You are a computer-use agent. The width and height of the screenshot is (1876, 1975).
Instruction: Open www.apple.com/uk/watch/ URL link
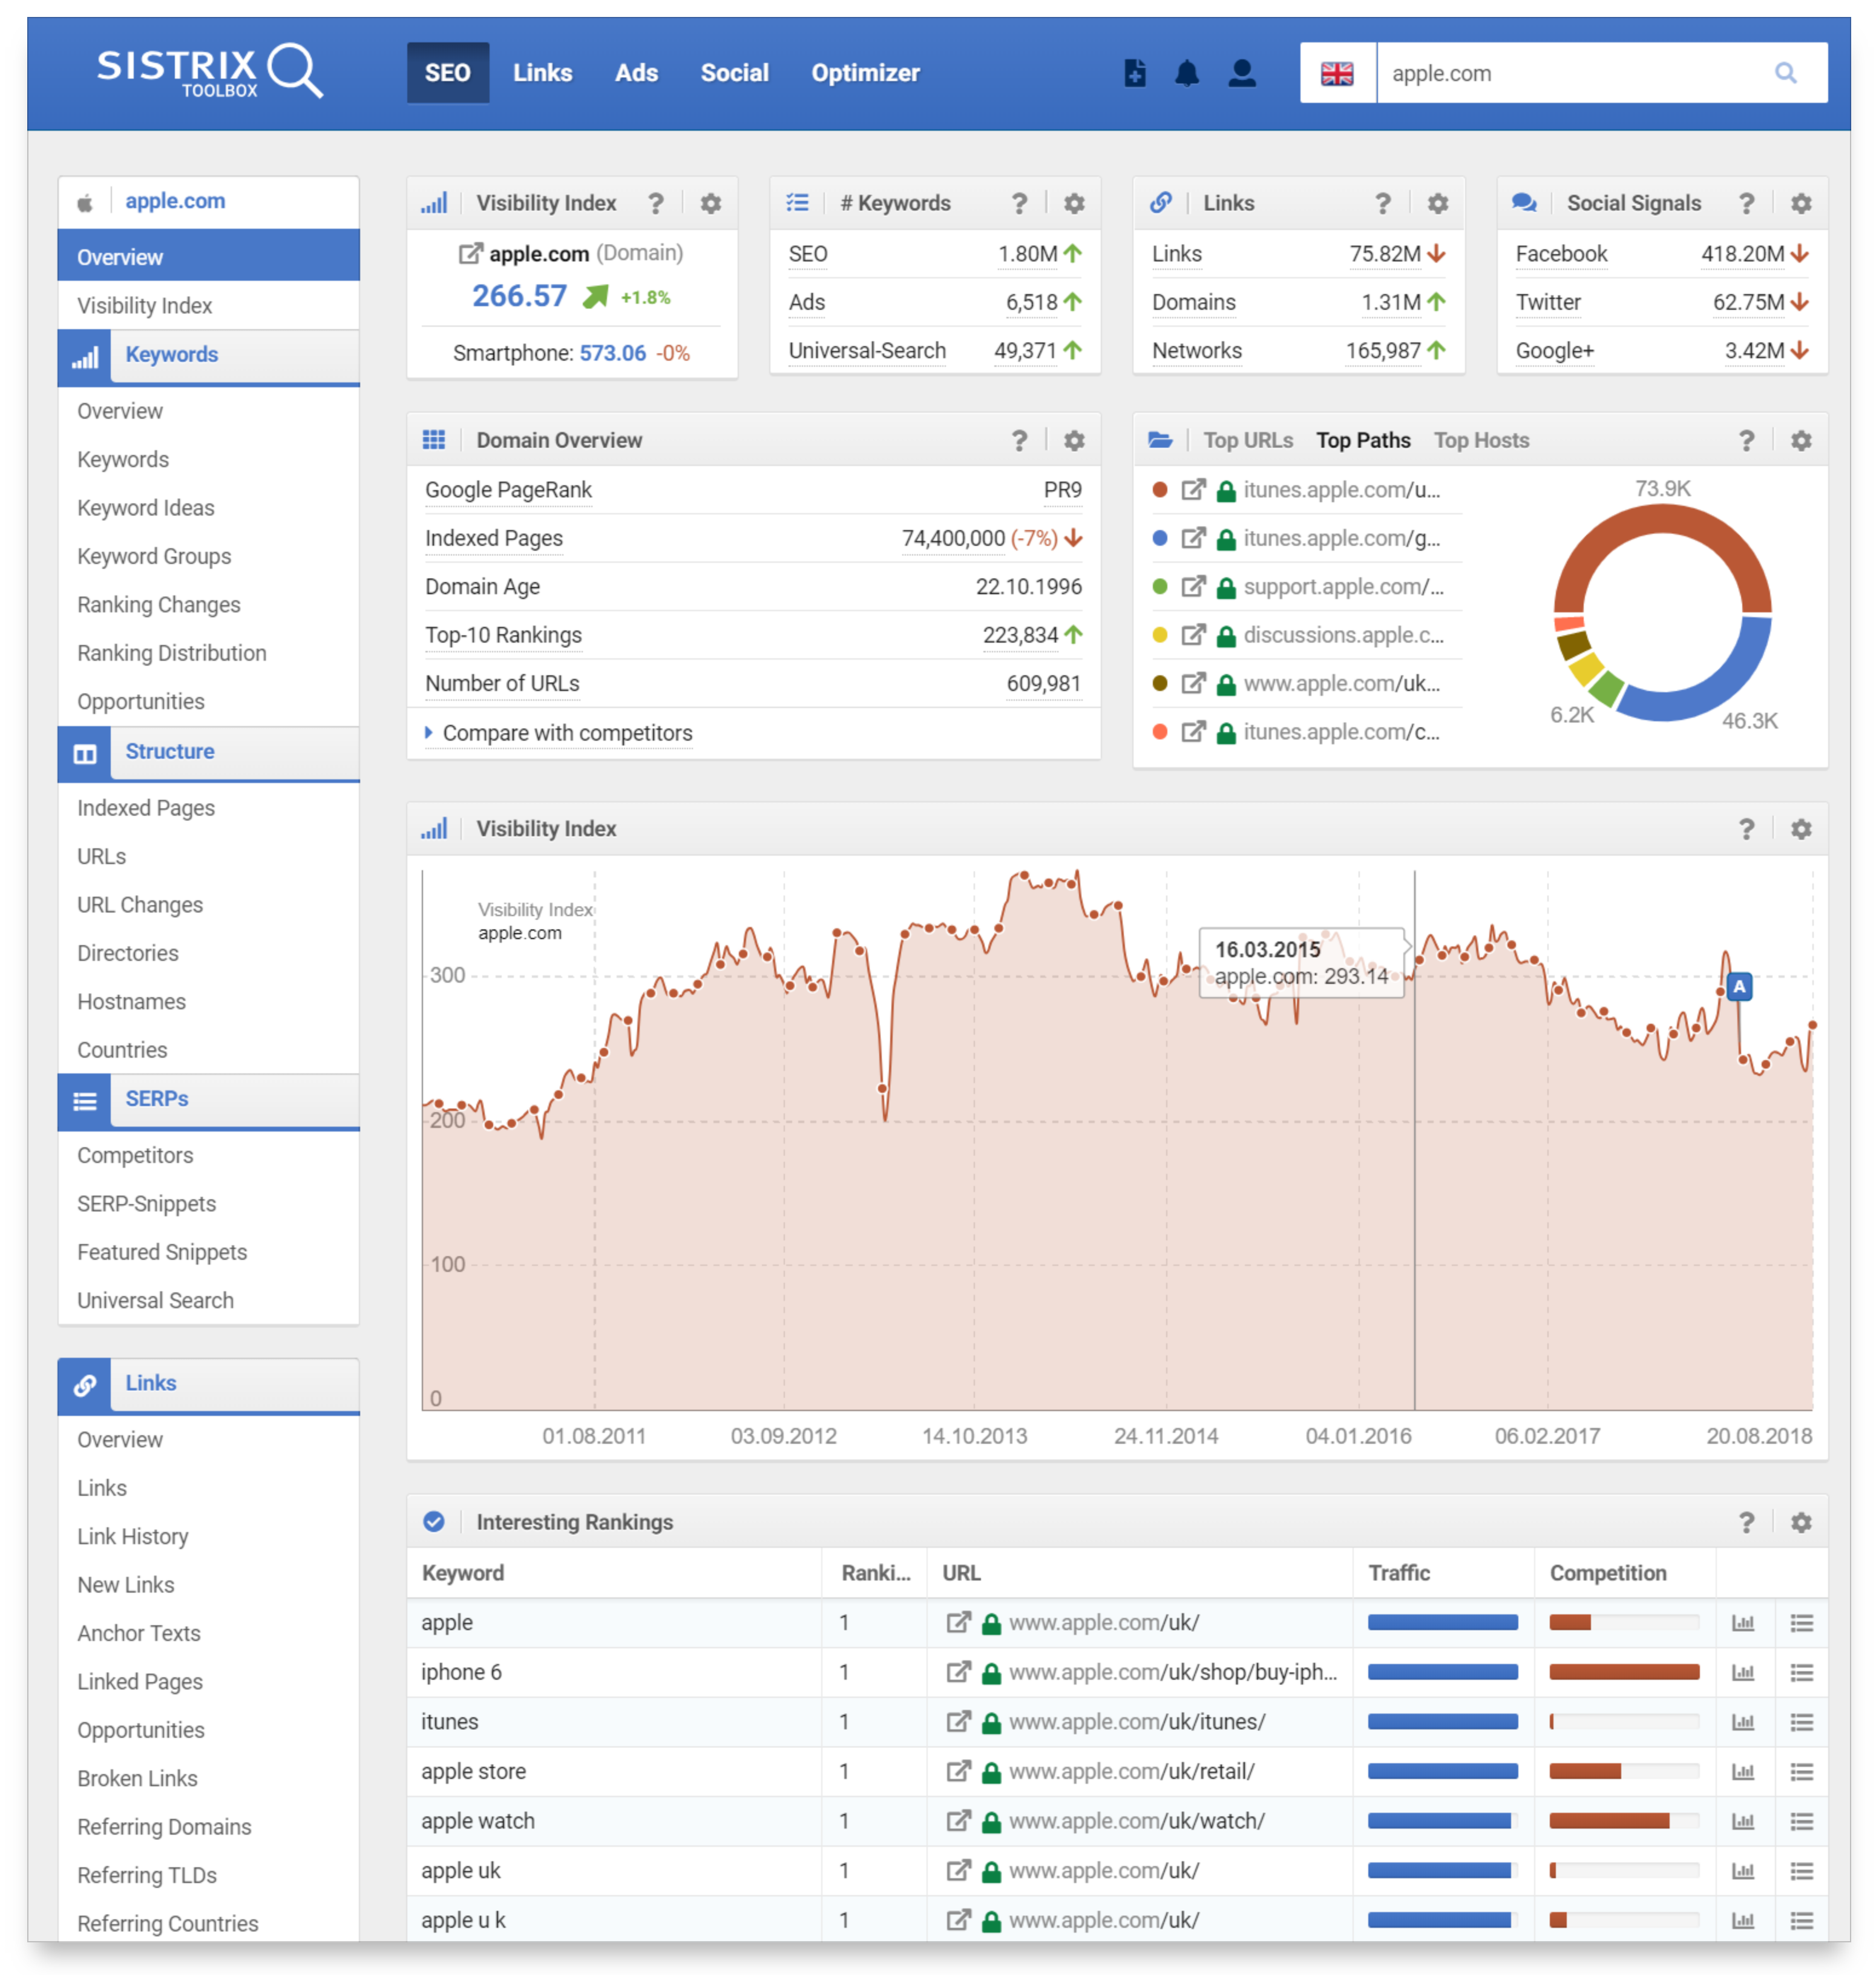1136,1820
